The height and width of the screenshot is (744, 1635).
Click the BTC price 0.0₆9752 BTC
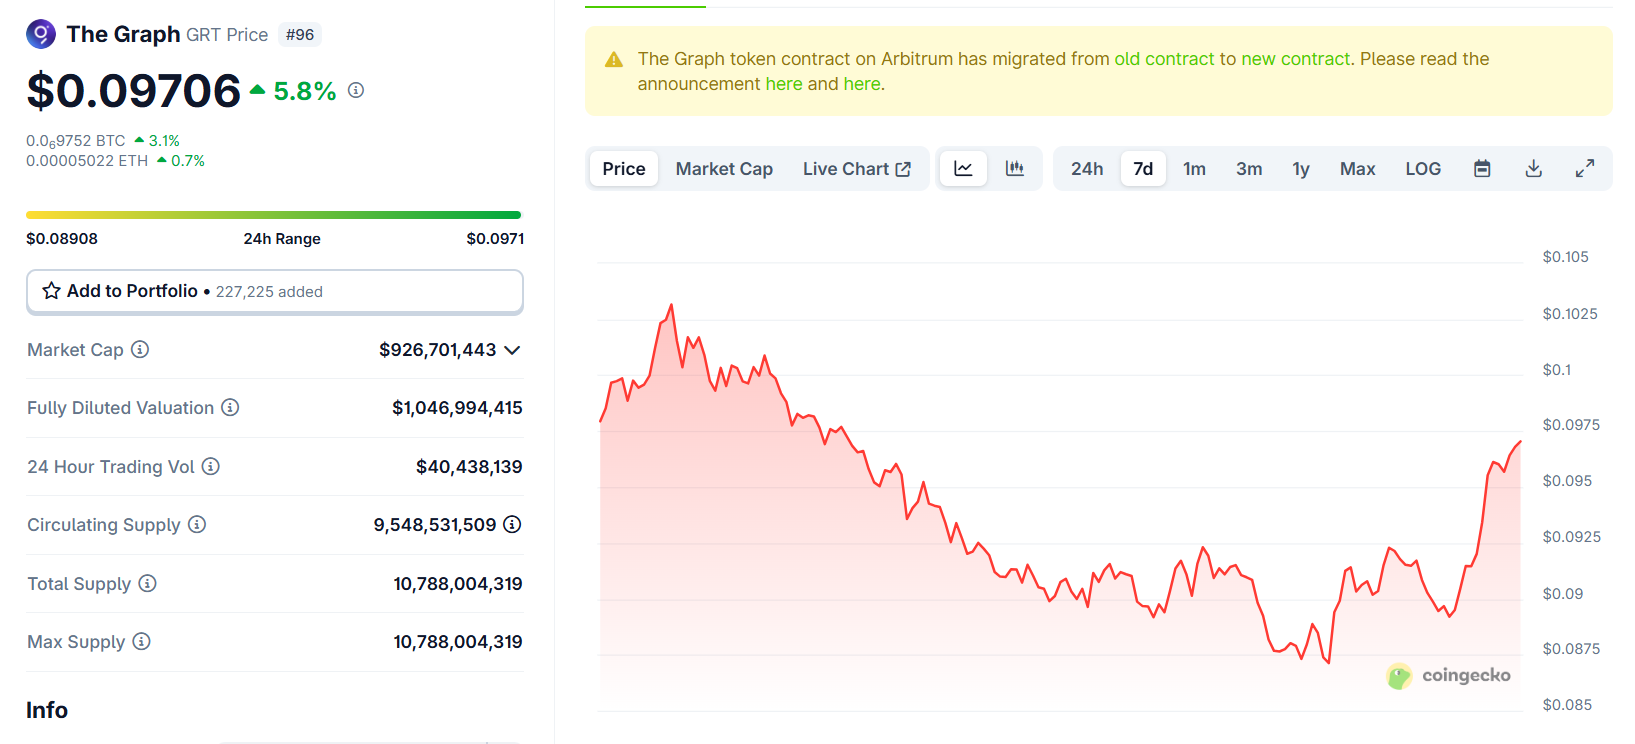coord(76,141)
